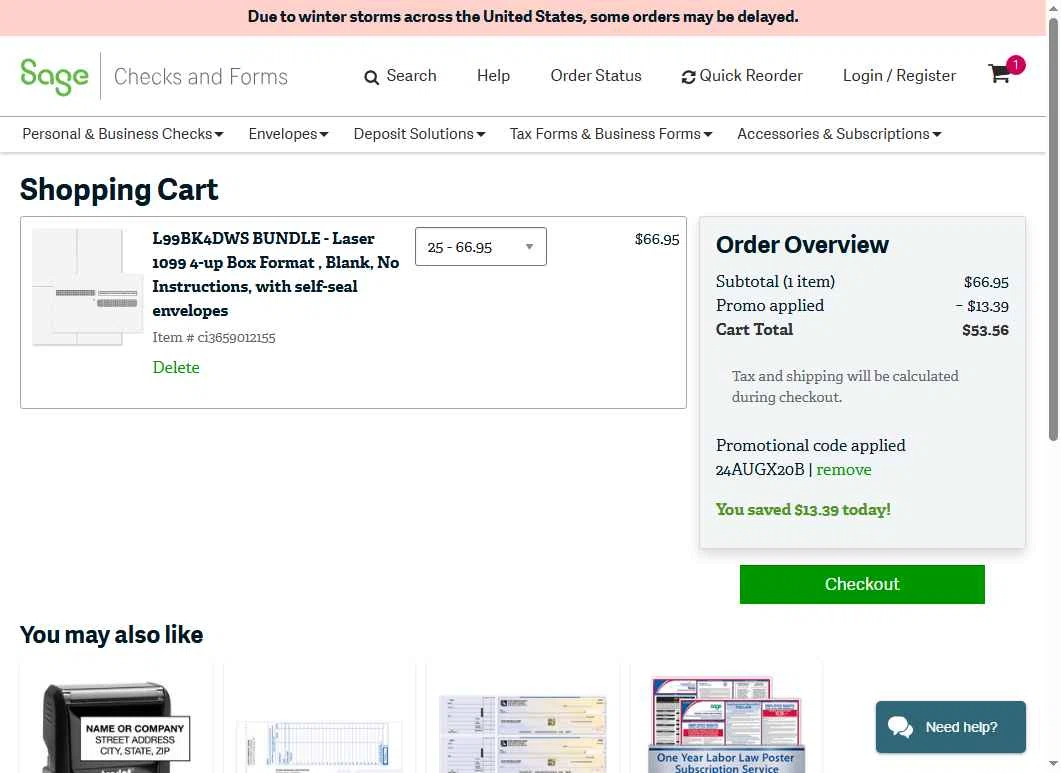
Task: Click the tax and shipping note text
Action: 845,386
